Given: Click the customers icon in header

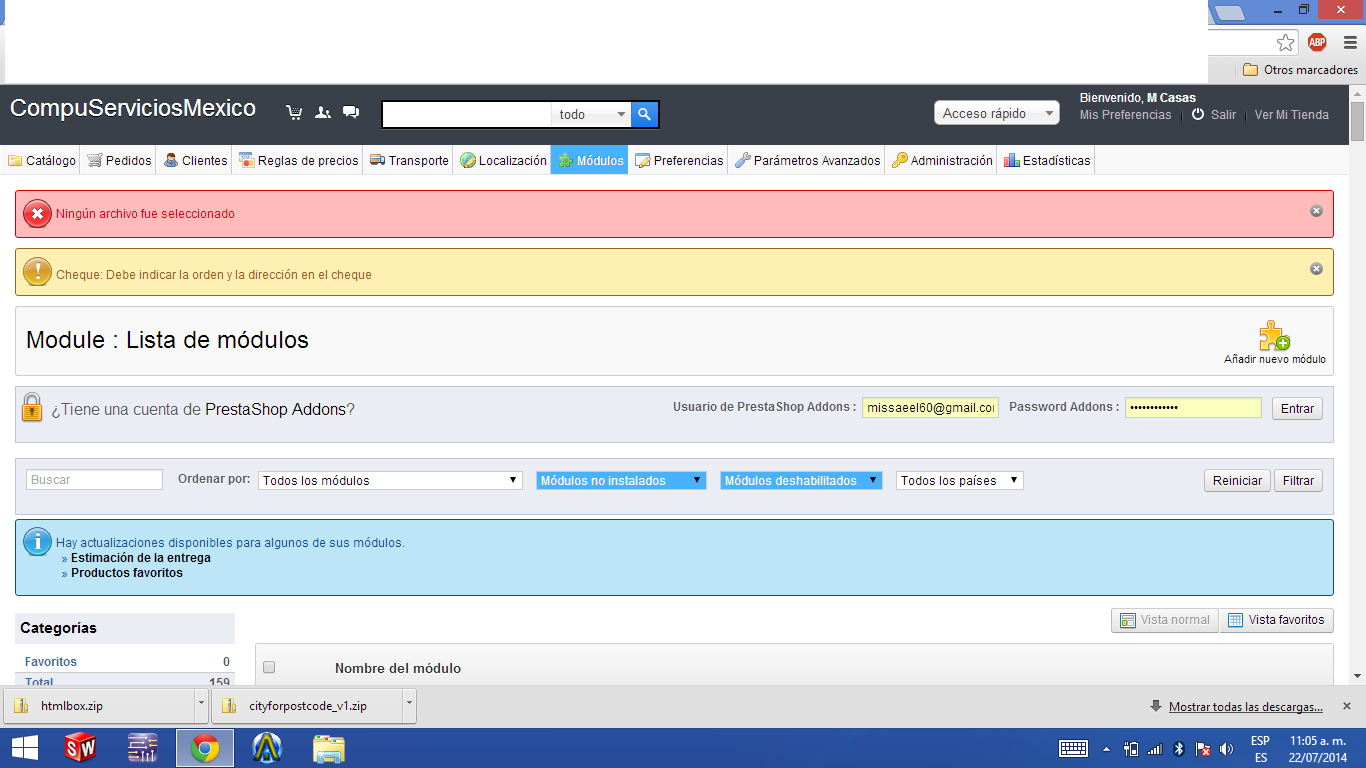Looking at the screenshot, I should point(322,113).
